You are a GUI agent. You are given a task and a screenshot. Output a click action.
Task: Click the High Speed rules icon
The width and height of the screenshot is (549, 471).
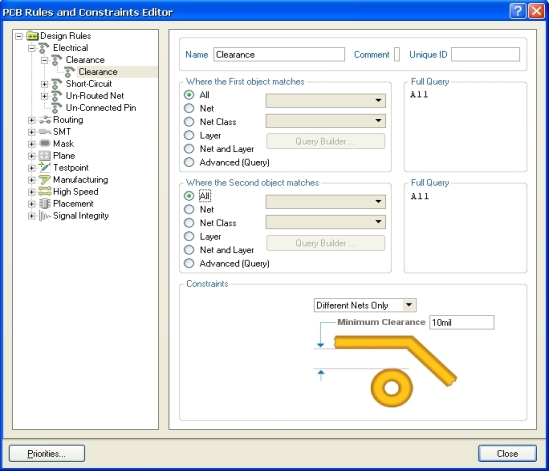[x=44, y=192]
